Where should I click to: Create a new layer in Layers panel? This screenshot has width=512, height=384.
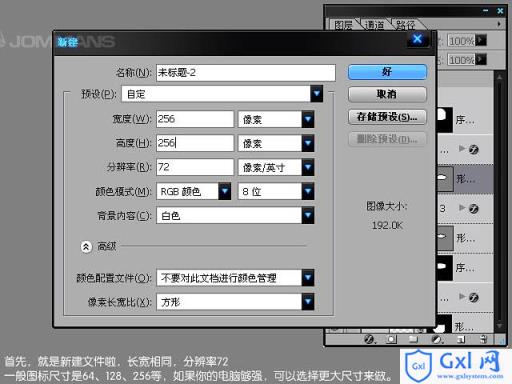[x=461, y=339]
